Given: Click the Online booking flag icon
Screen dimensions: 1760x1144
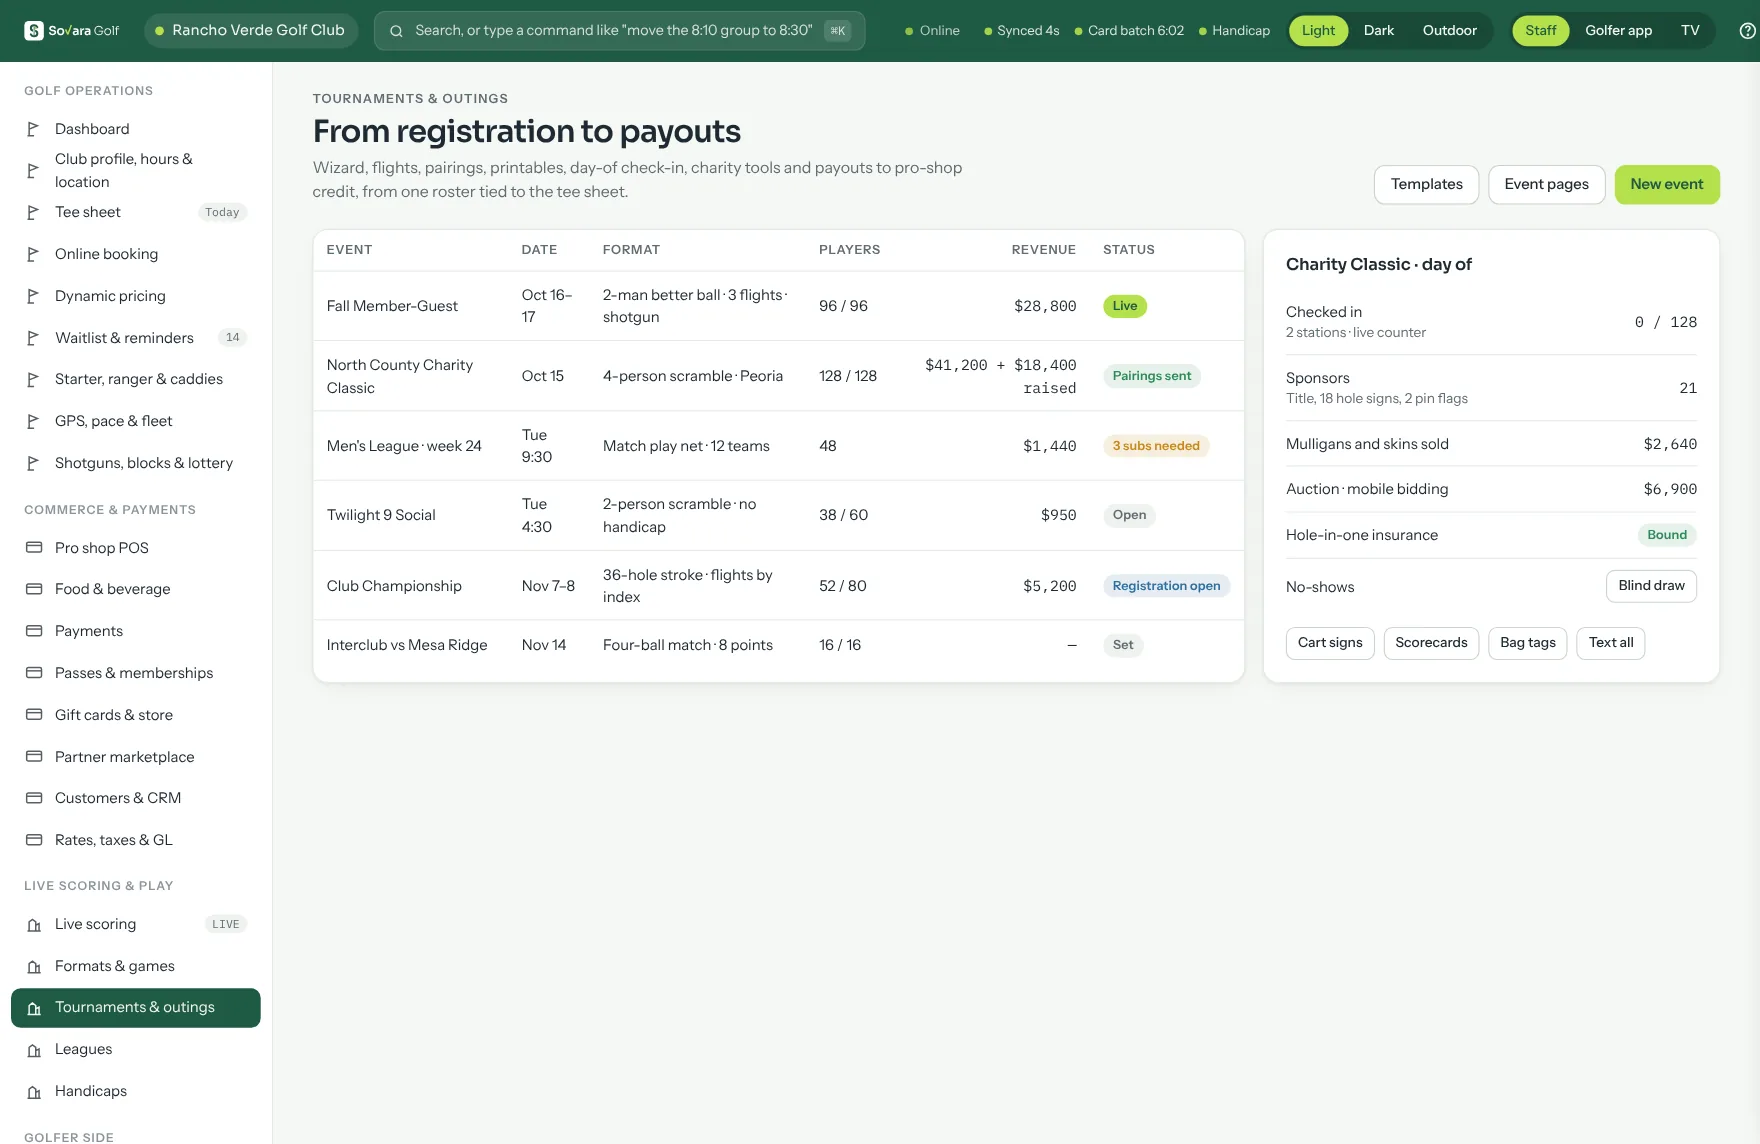Looking at the screenshot, I should point(33,254).
